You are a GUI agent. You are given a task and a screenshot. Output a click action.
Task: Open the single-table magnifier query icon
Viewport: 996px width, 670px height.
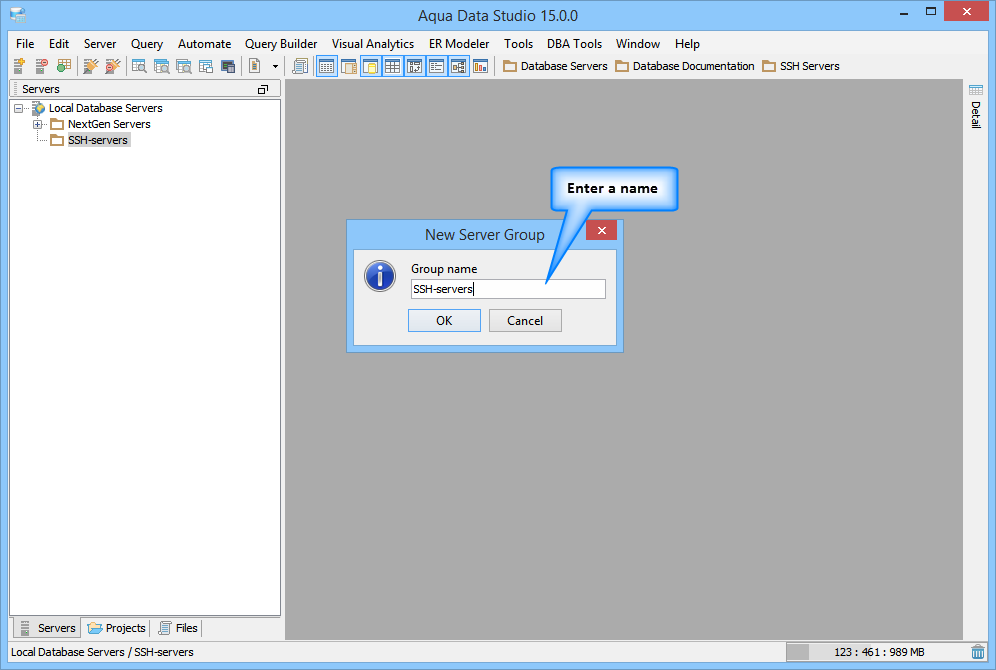138,65
